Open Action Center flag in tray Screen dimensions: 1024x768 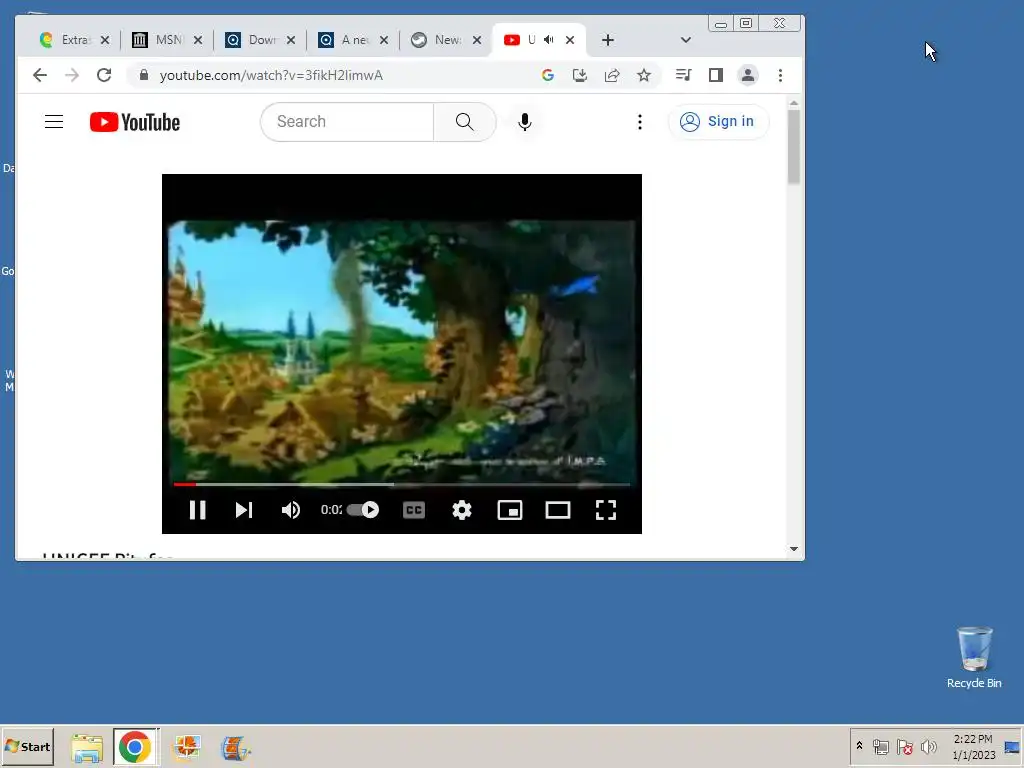point(904,746)
